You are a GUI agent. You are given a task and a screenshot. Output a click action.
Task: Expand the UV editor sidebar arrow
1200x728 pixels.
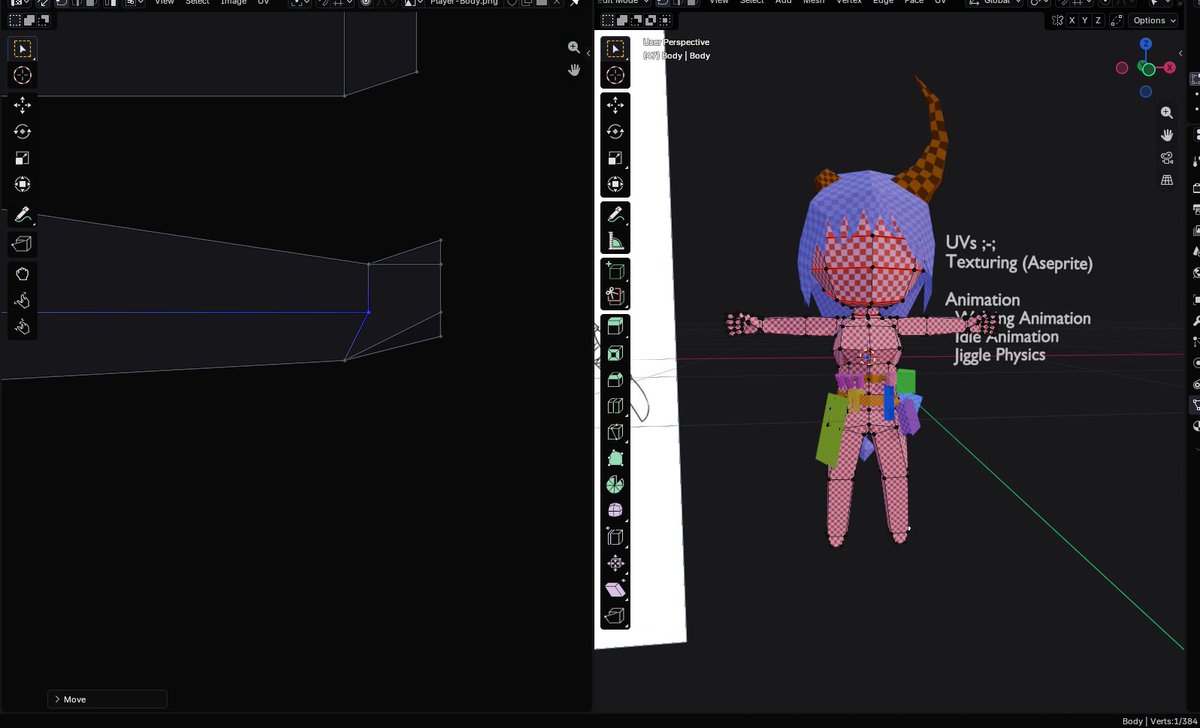588,53
